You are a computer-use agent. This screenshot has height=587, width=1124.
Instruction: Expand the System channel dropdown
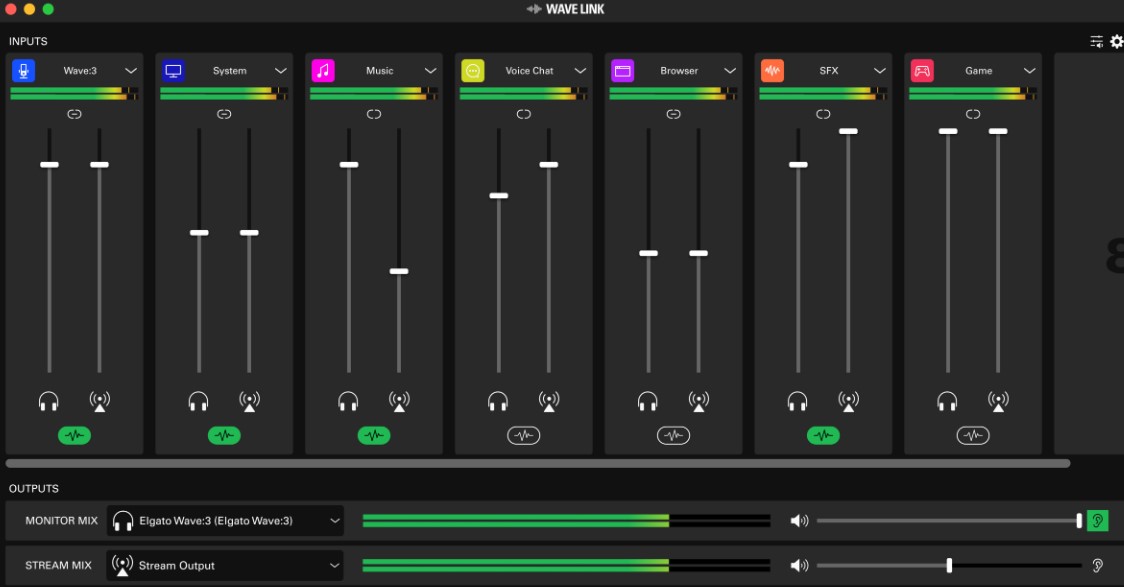281,71
